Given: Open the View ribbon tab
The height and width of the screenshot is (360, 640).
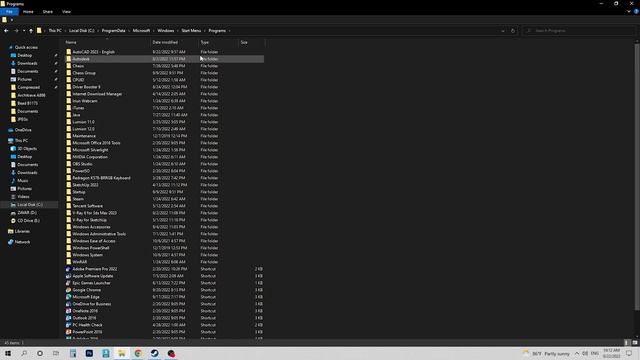Looking at the screenshot, I should click(x=66, y=12).
